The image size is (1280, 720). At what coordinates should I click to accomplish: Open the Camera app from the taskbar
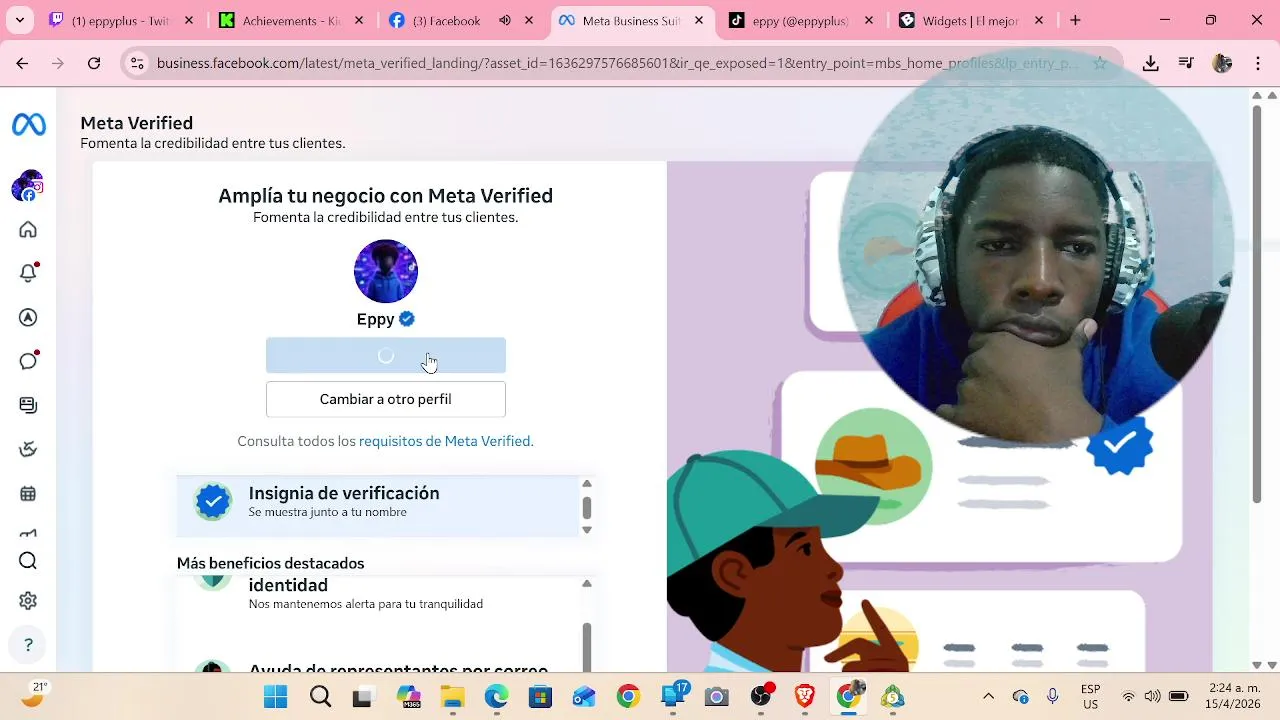click(716, 696)
